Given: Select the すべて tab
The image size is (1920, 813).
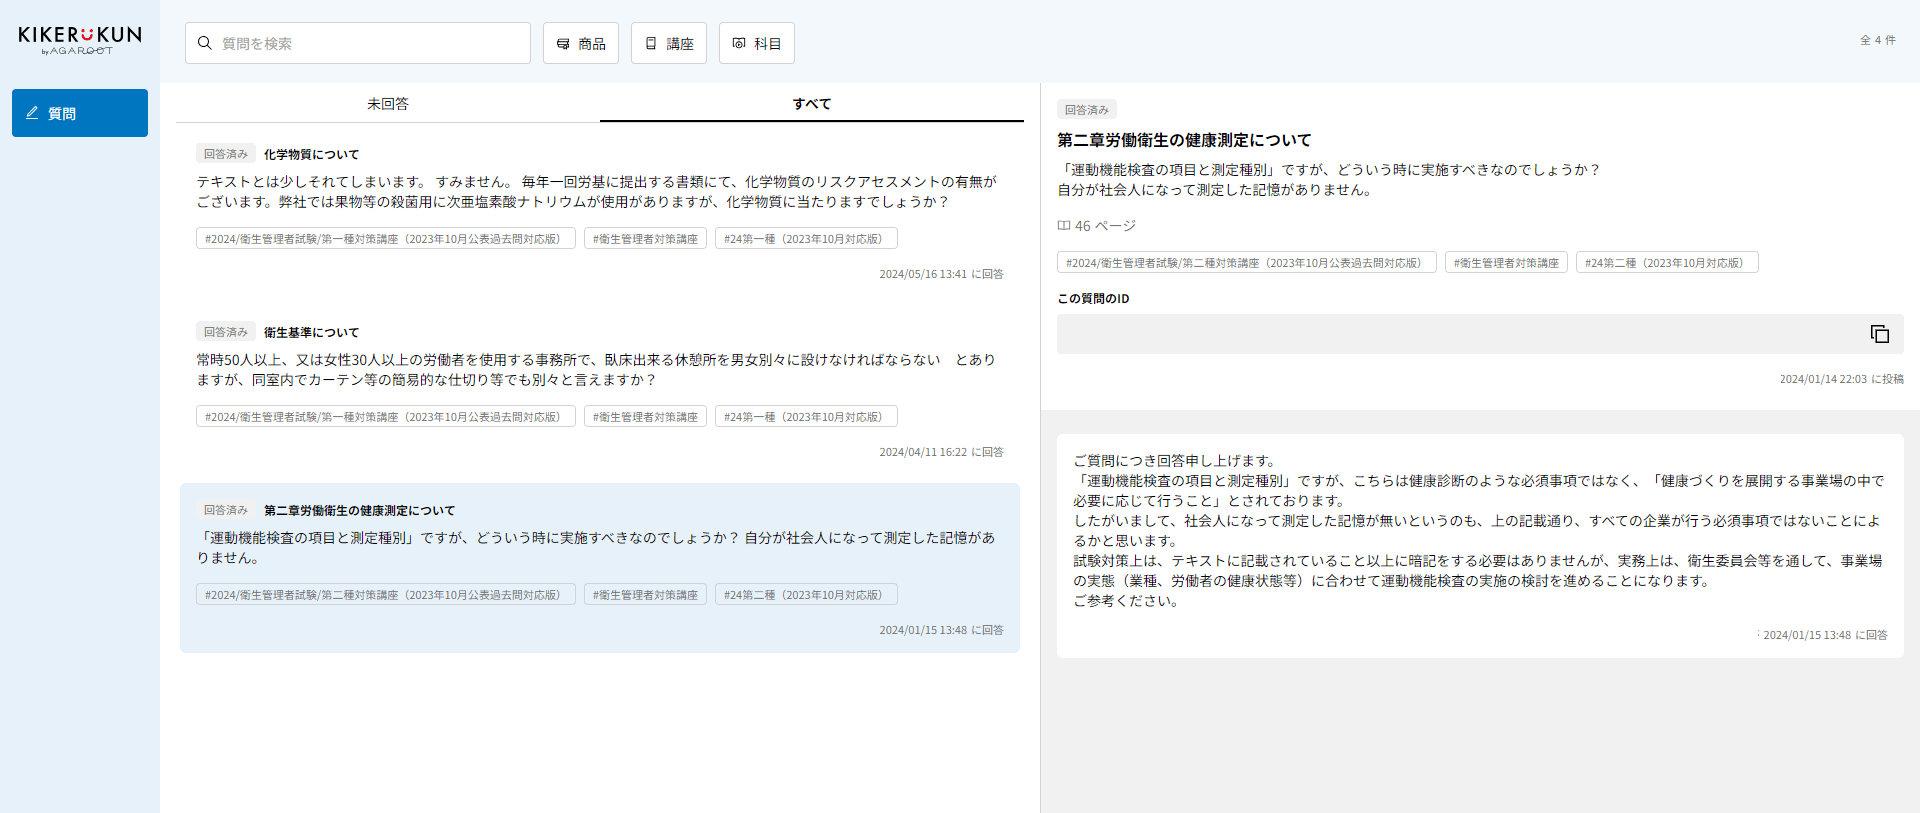Looking at the screenshot, I should coord(811,104).
